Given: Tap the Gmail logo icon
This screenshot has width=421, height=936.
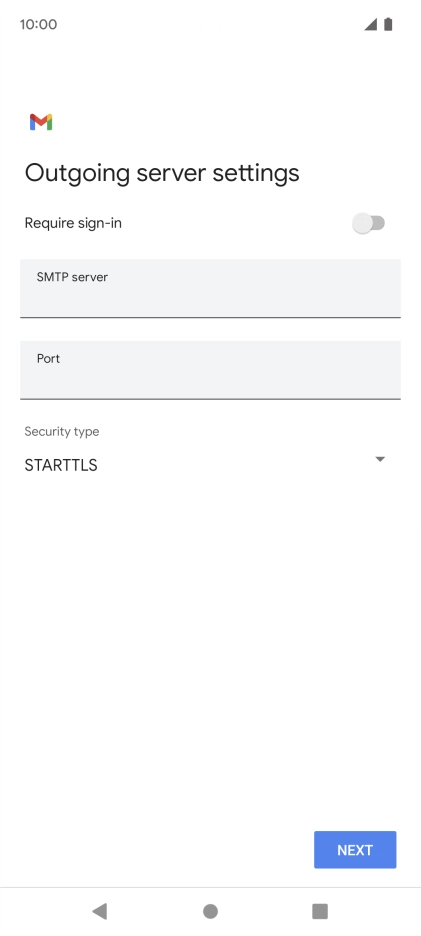Looking at the screenshot, I should [x=41, y=122].
